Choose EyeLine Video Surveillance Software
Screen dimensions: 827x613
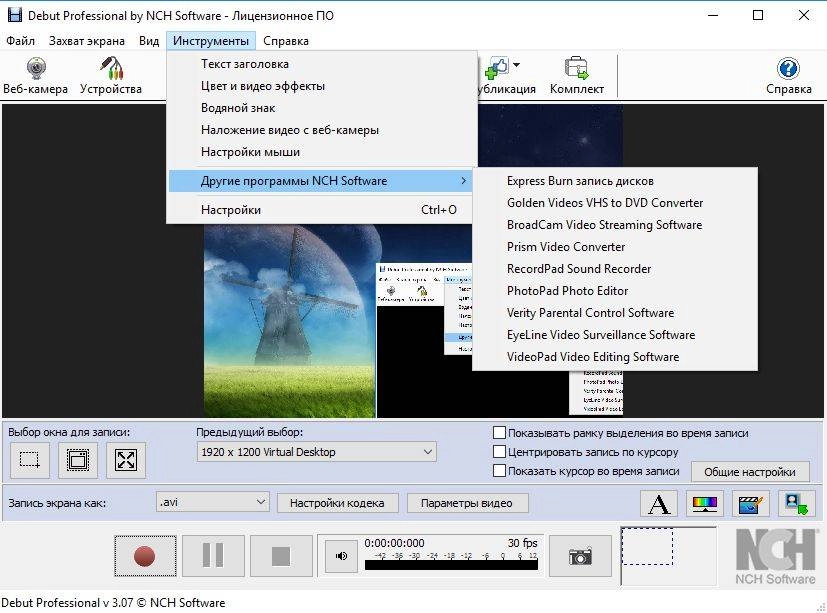pyautogui.click(x=615, y=335)
